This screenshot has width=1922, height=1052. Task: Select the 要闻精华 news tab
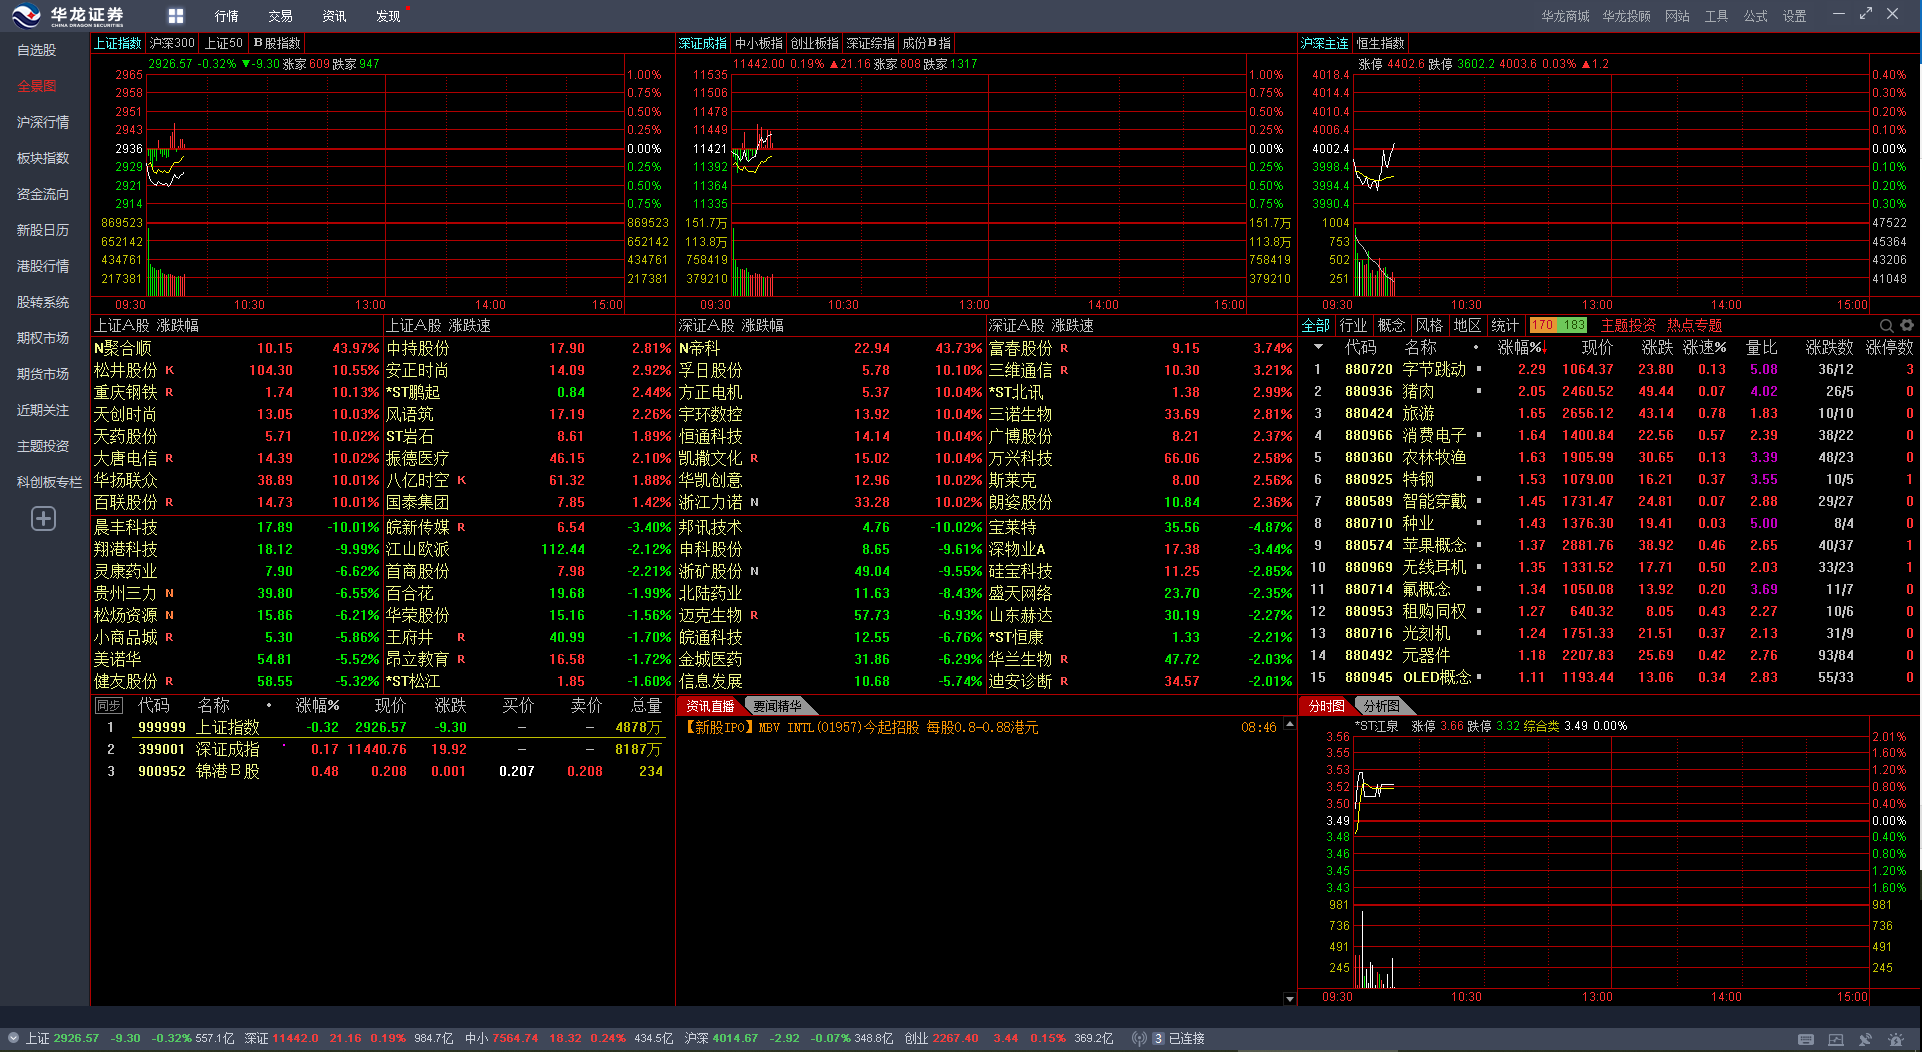(777, 706)
